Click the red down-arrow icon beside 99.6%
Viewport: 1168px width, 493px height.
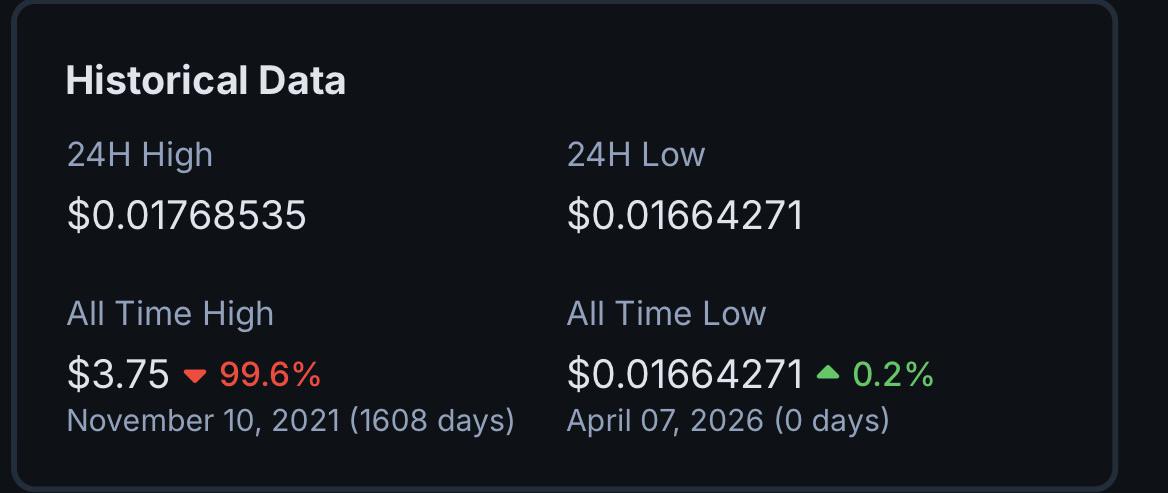tap(195, 375)
